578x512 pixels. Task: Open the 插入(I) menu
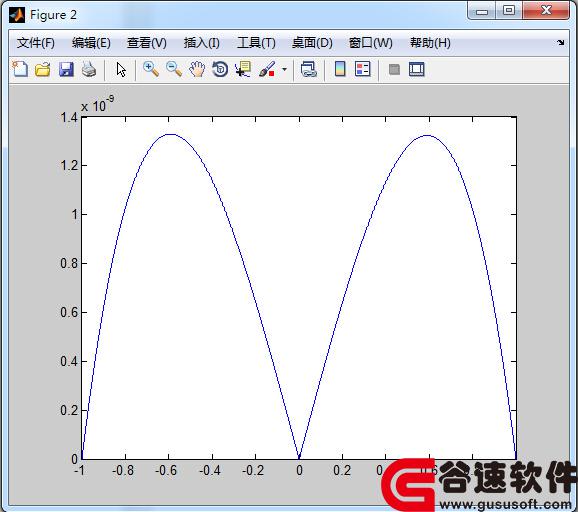(x=202, y=43)
